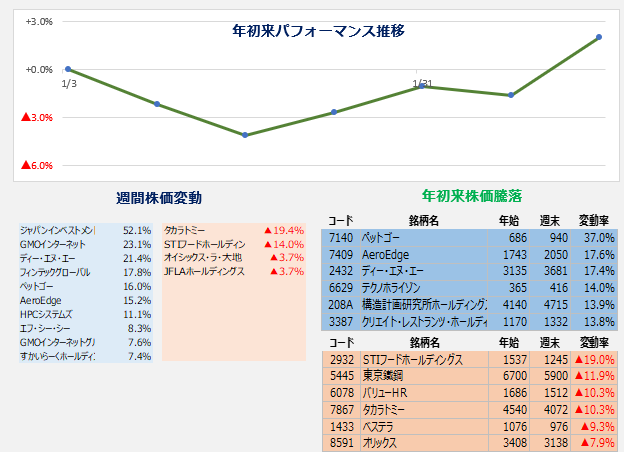Click the コード header of losers table
The image size is (624, 452).
click(341, 343)
